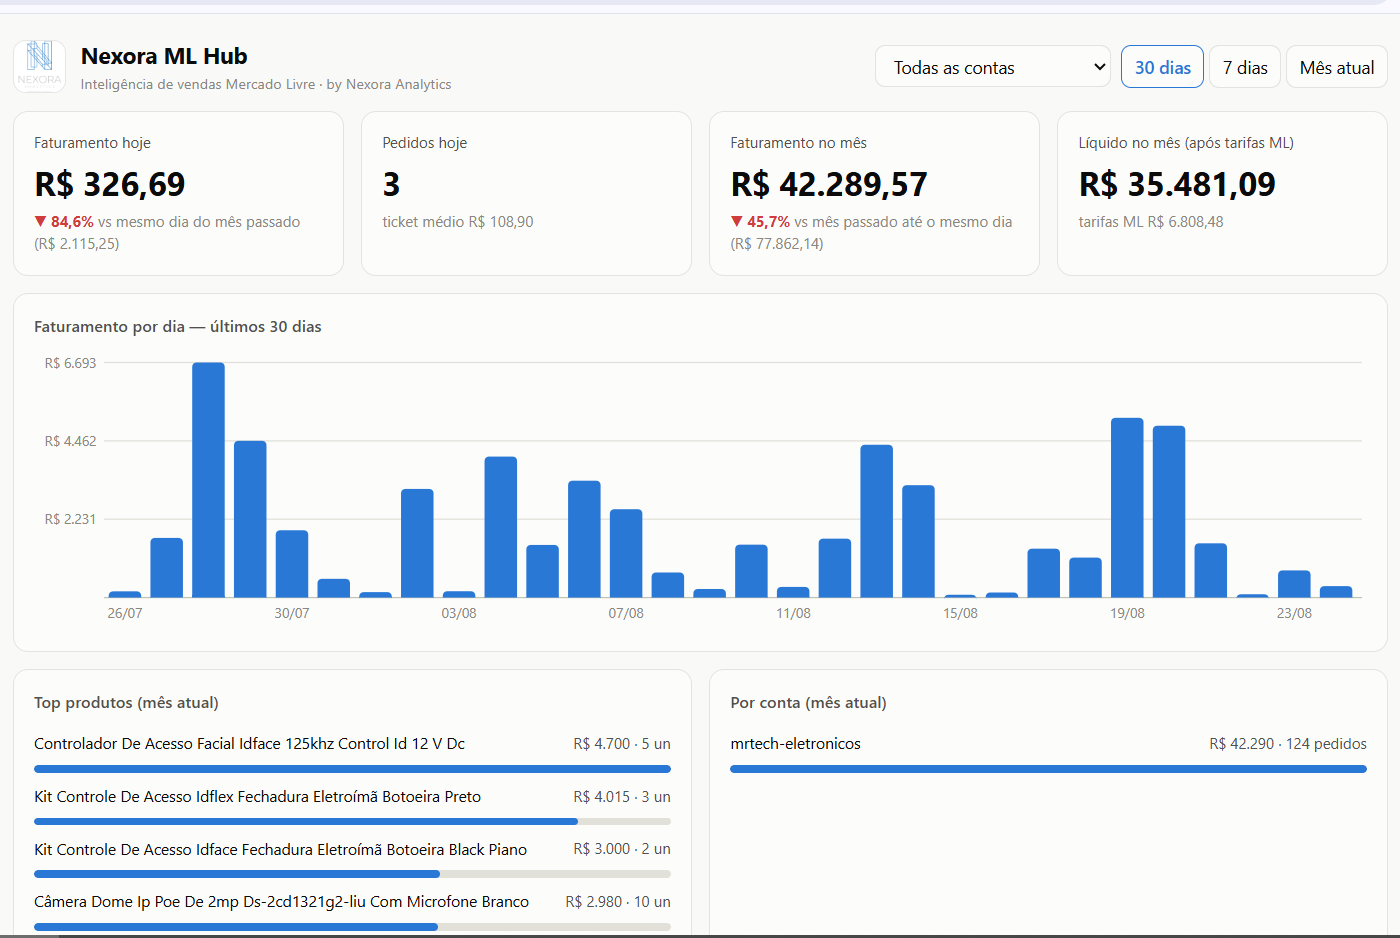Click Kit Controle Idface Black Piano product

281,850
